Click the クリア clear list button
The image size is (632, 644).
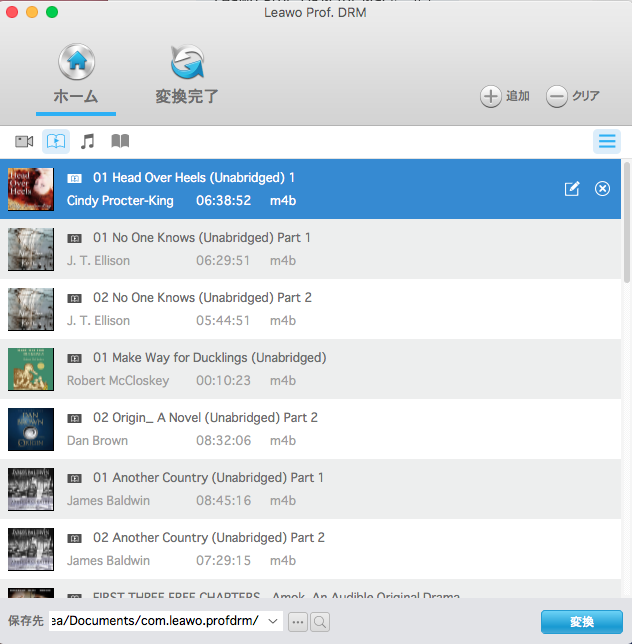pyautogui.click(x=572, y=97)
